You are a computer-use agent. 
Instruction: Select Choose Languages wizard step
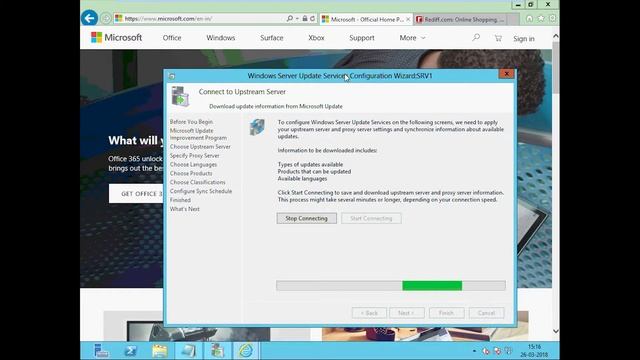coord(193,164)
